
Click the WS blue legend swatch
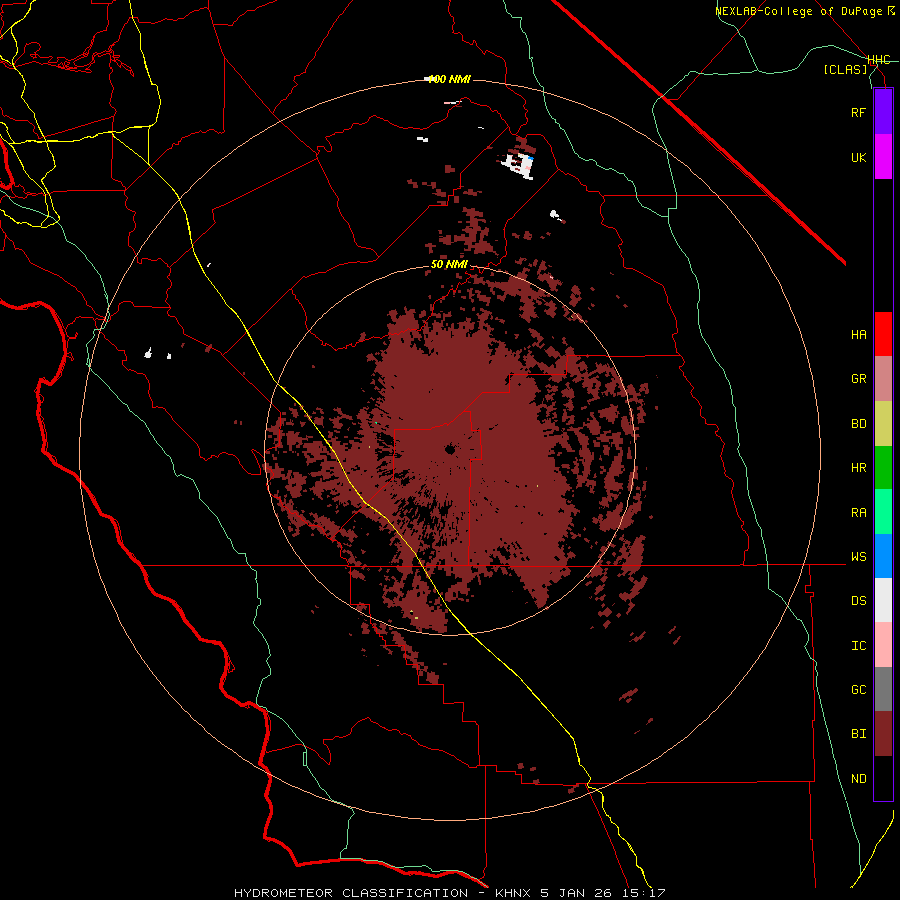click(883, 556)
